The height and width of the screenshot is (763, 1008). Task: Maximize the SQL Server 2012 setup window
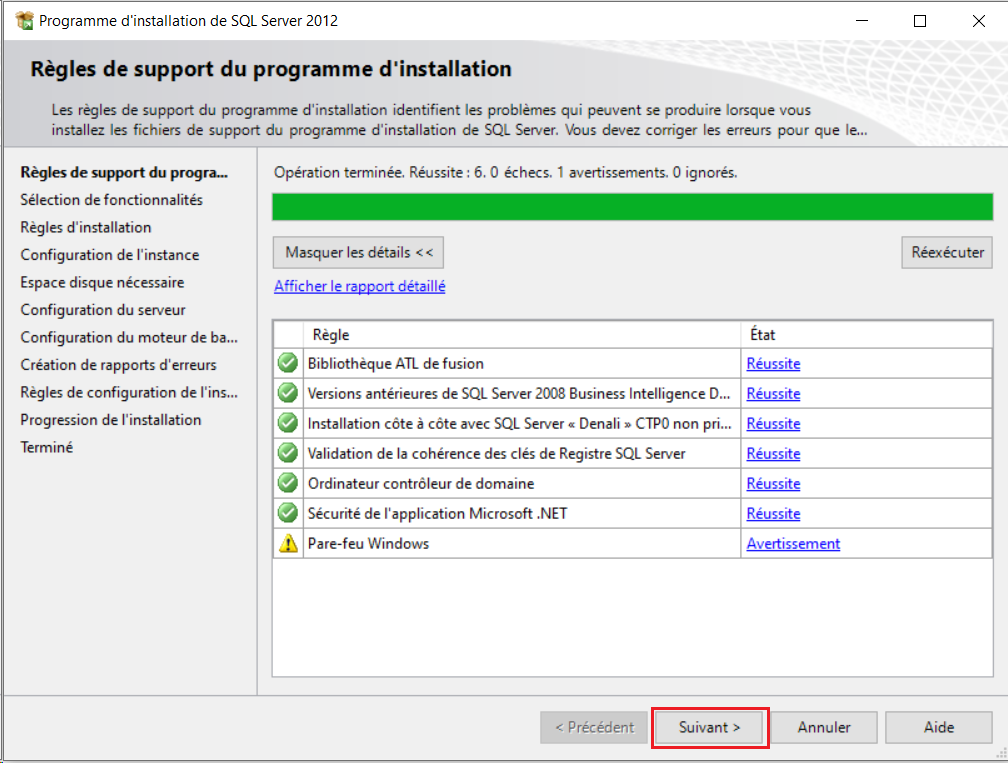[x=920, y=21]
